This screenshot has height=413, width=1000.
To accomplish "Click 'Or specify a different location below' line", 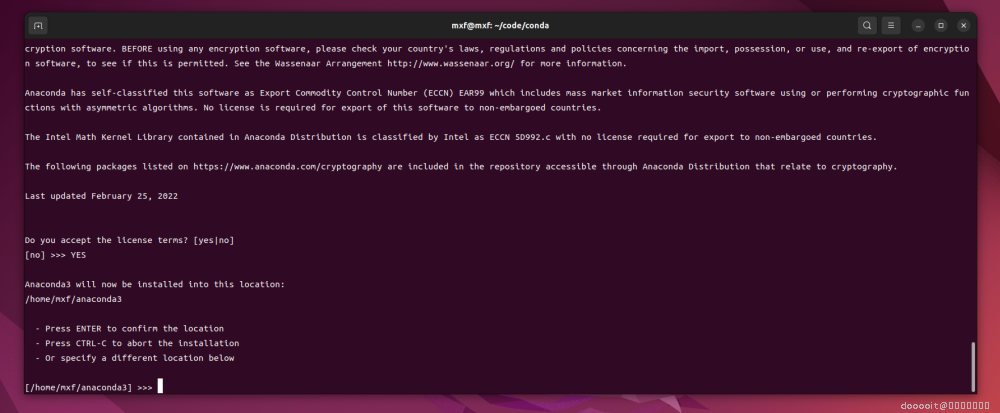I will (135, 358).
